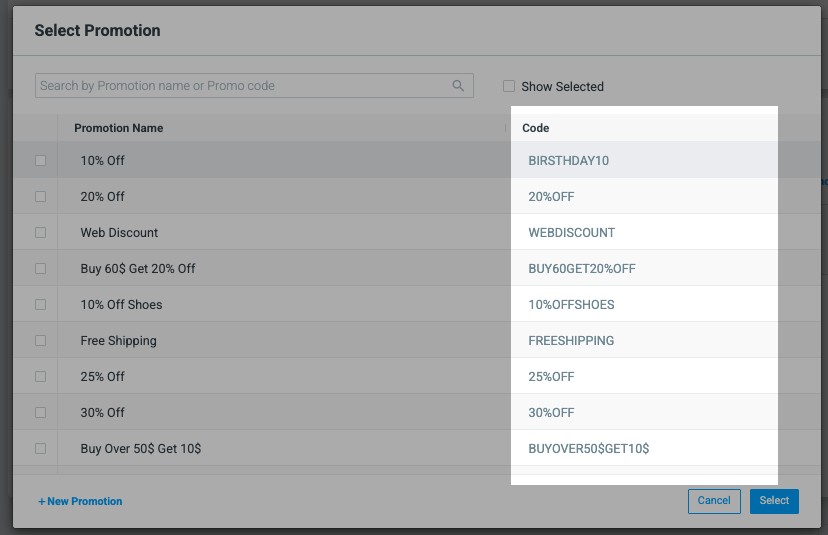This screenshot has height=535, width=828.
Task: Click the search magnifier icon
Action: coord(458,86)
